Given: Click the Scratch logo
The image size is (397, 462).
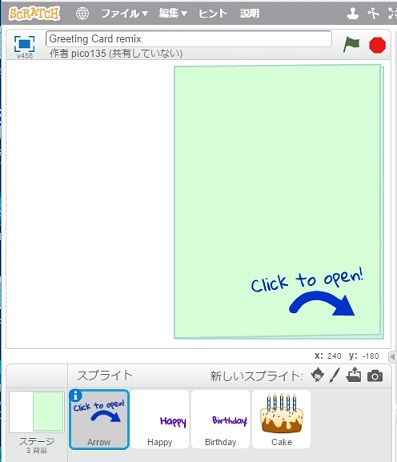Looking at the screenshot, I should pyautogui.click(x=34, y=14).
